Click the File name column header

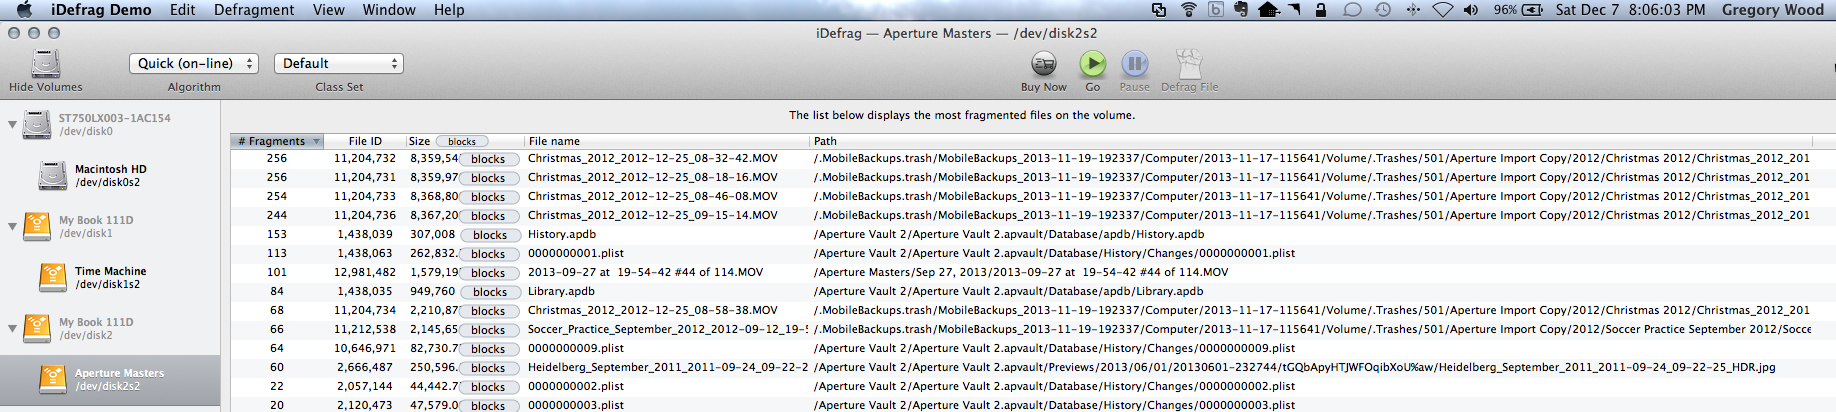666,141
